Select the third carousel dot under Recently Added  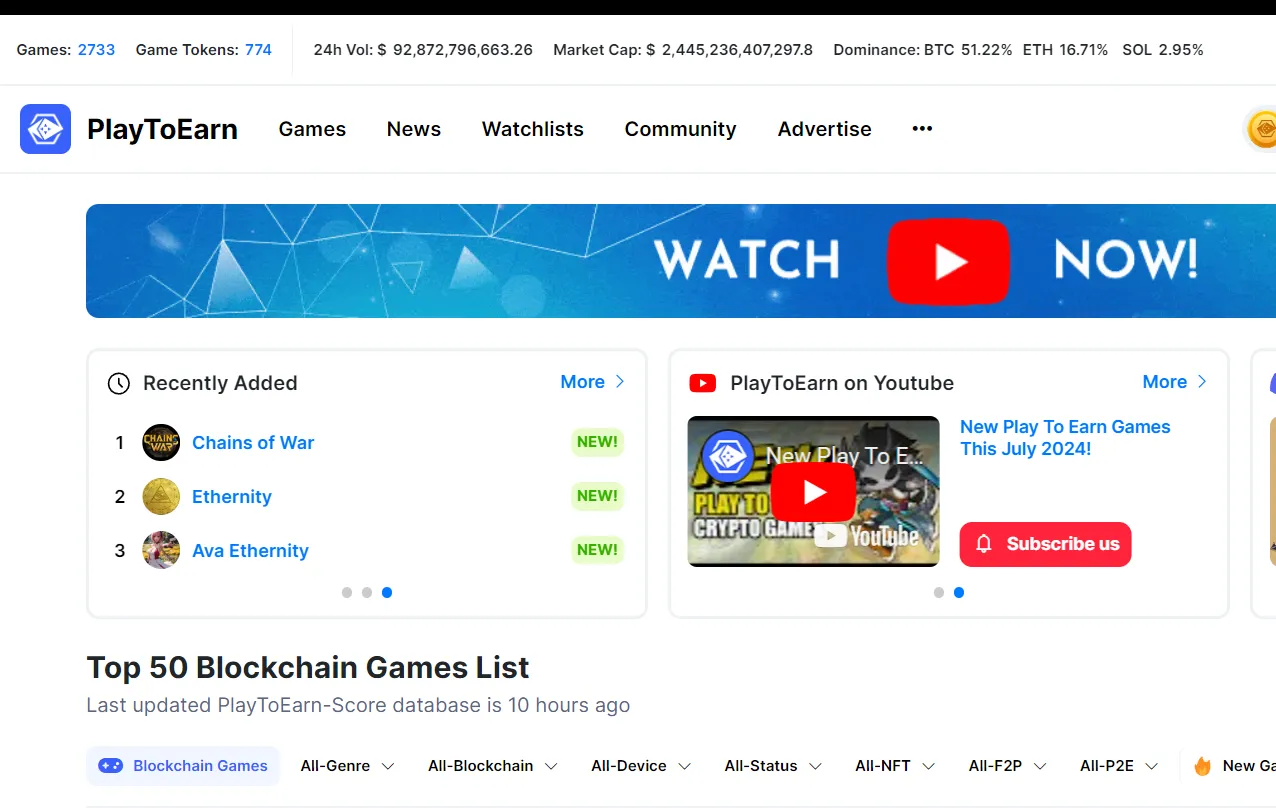point(387,592)
